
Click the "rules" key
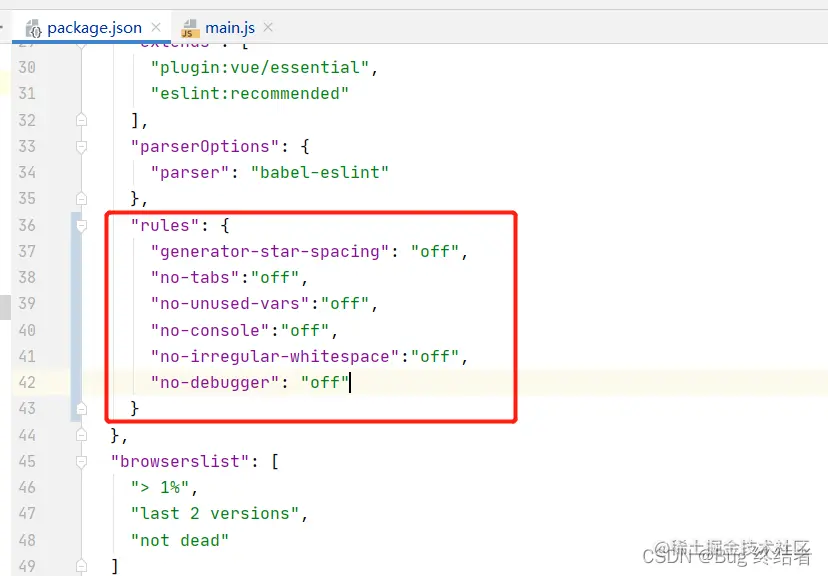click(165, 225)
